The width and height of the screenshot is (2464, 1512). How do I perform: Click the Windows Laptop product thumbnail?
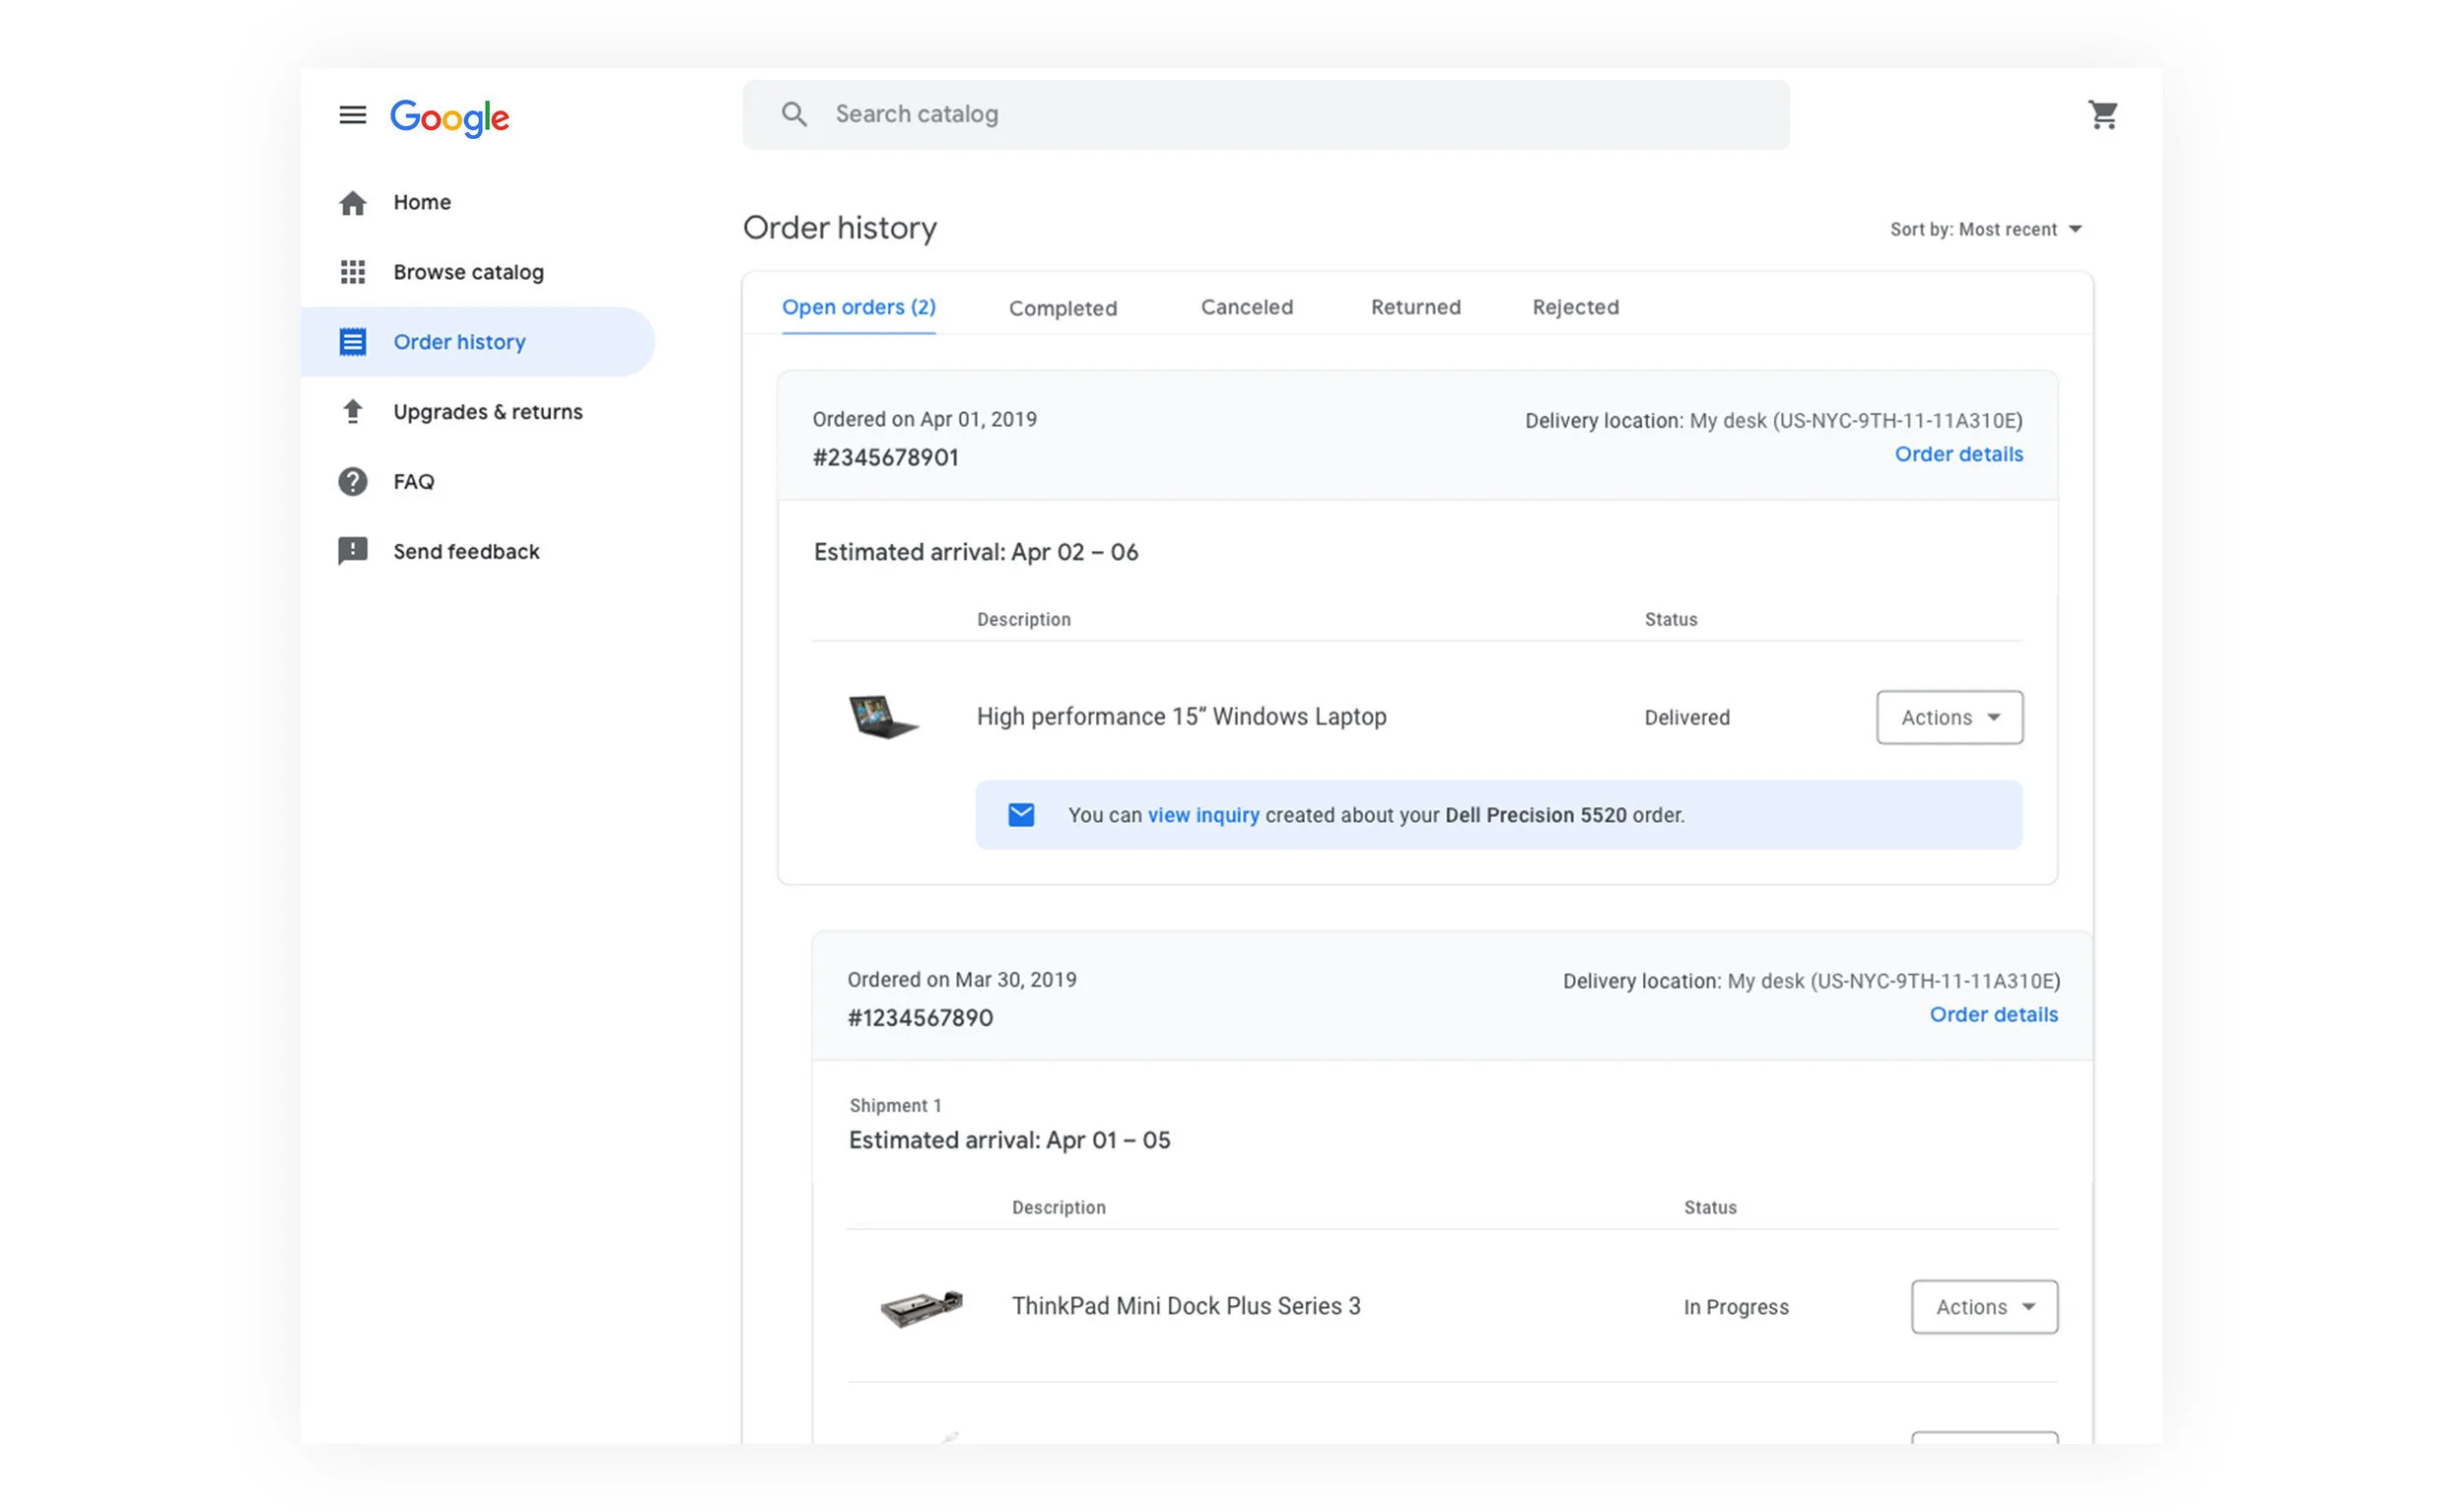click(881, 717)
